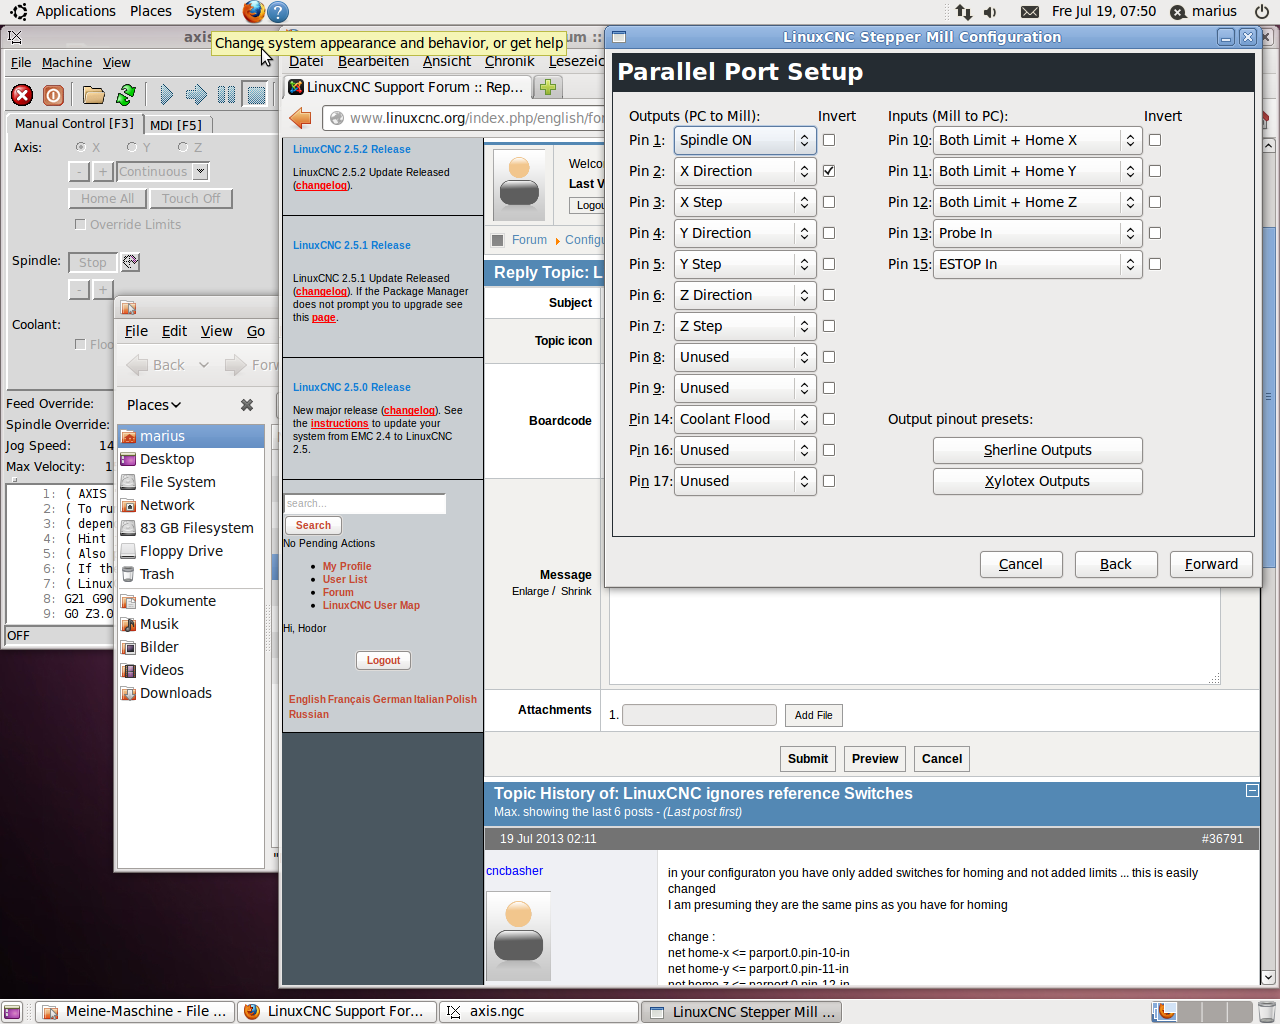Screen dimensions: 1280x1024
Task: Toggle Invert checkbox for Pin 14 Coolant Flood
Action: 829,419
